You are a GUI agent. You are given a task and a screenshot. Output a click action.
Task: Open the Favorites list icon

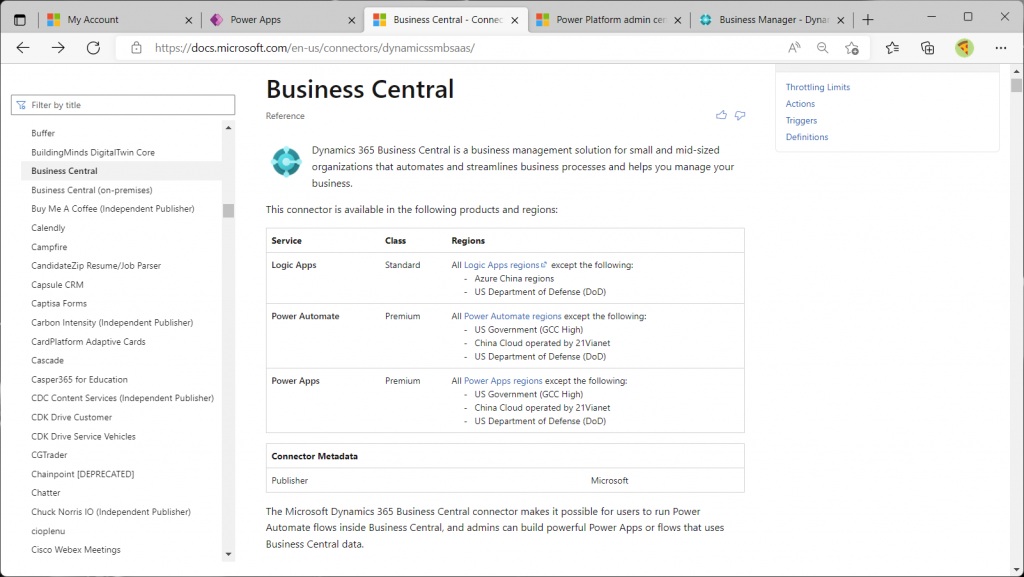[x=892, y=48]
